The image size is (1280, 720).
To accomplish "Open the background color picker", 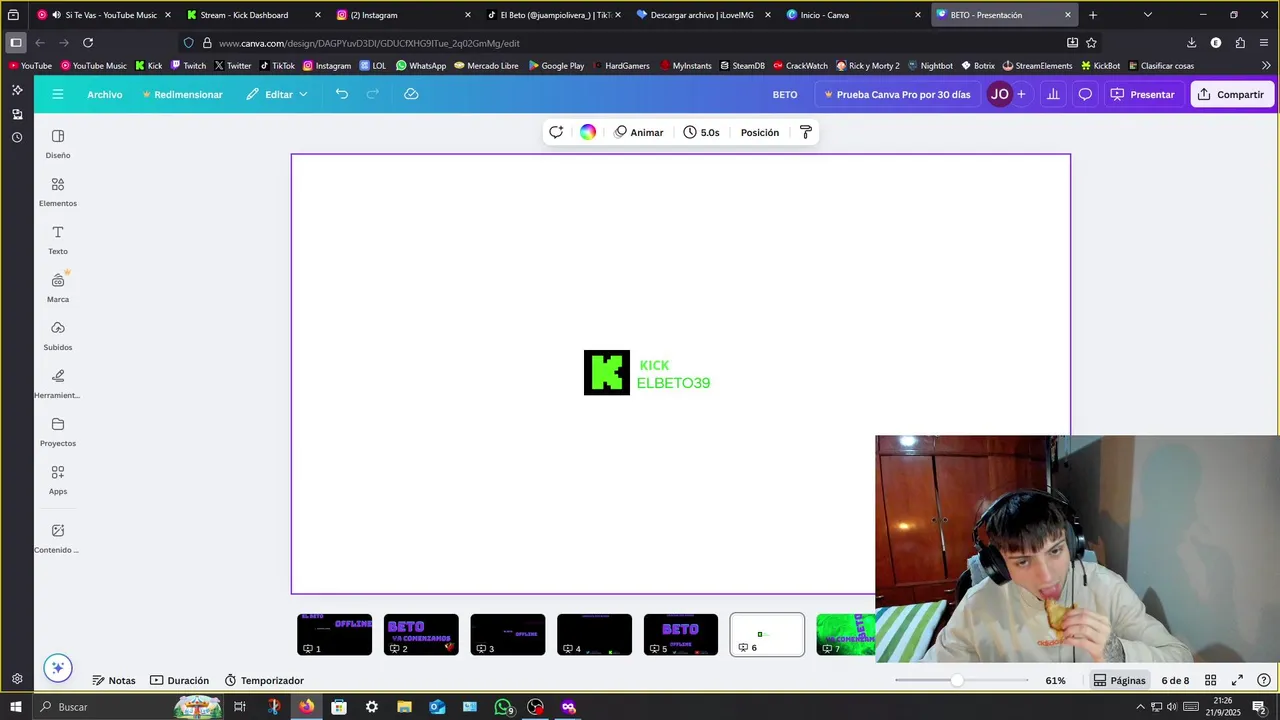I will tap(588, 132).
